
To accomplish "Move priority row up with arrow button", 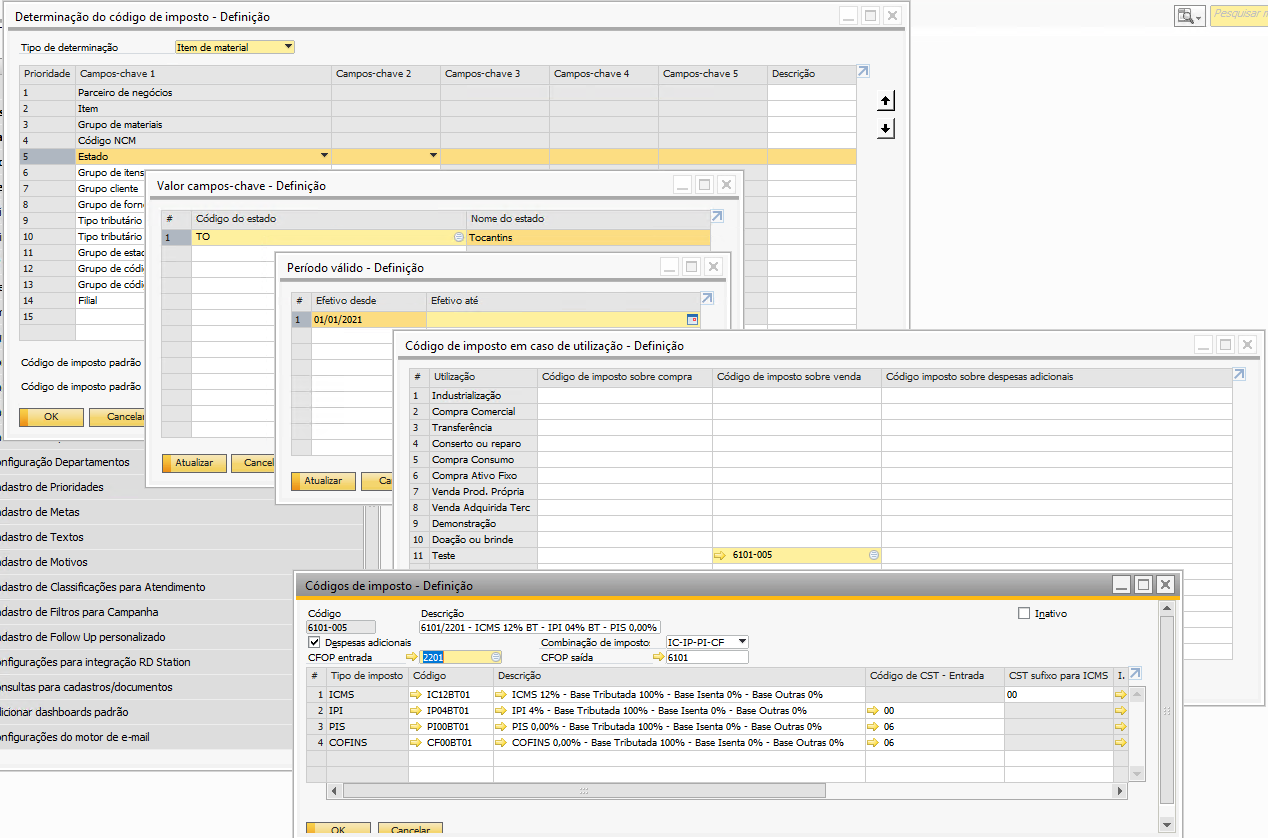I will (x=886, y=101).
